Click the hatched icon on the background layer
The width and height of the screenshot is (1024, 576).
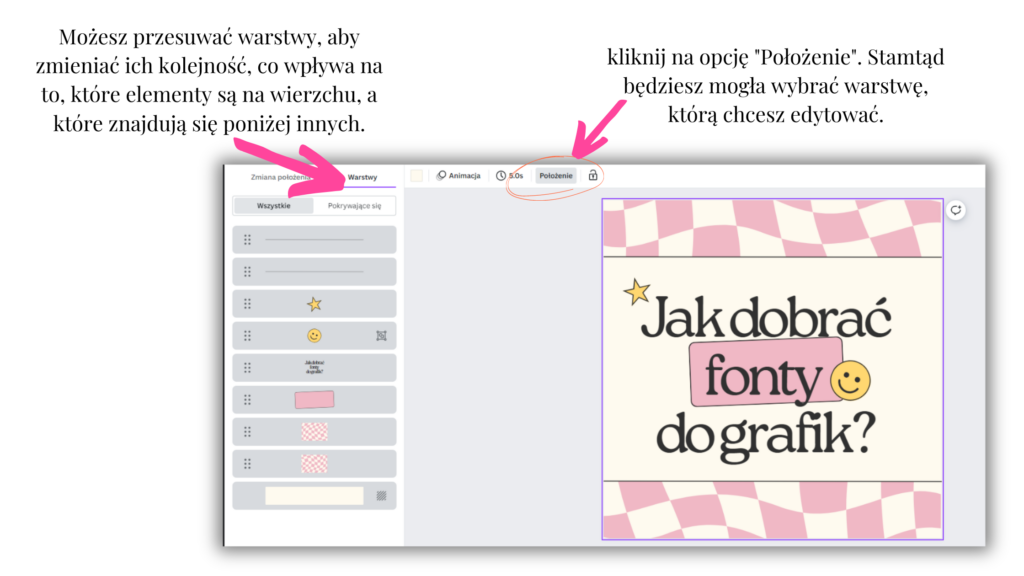pos(381,496)
